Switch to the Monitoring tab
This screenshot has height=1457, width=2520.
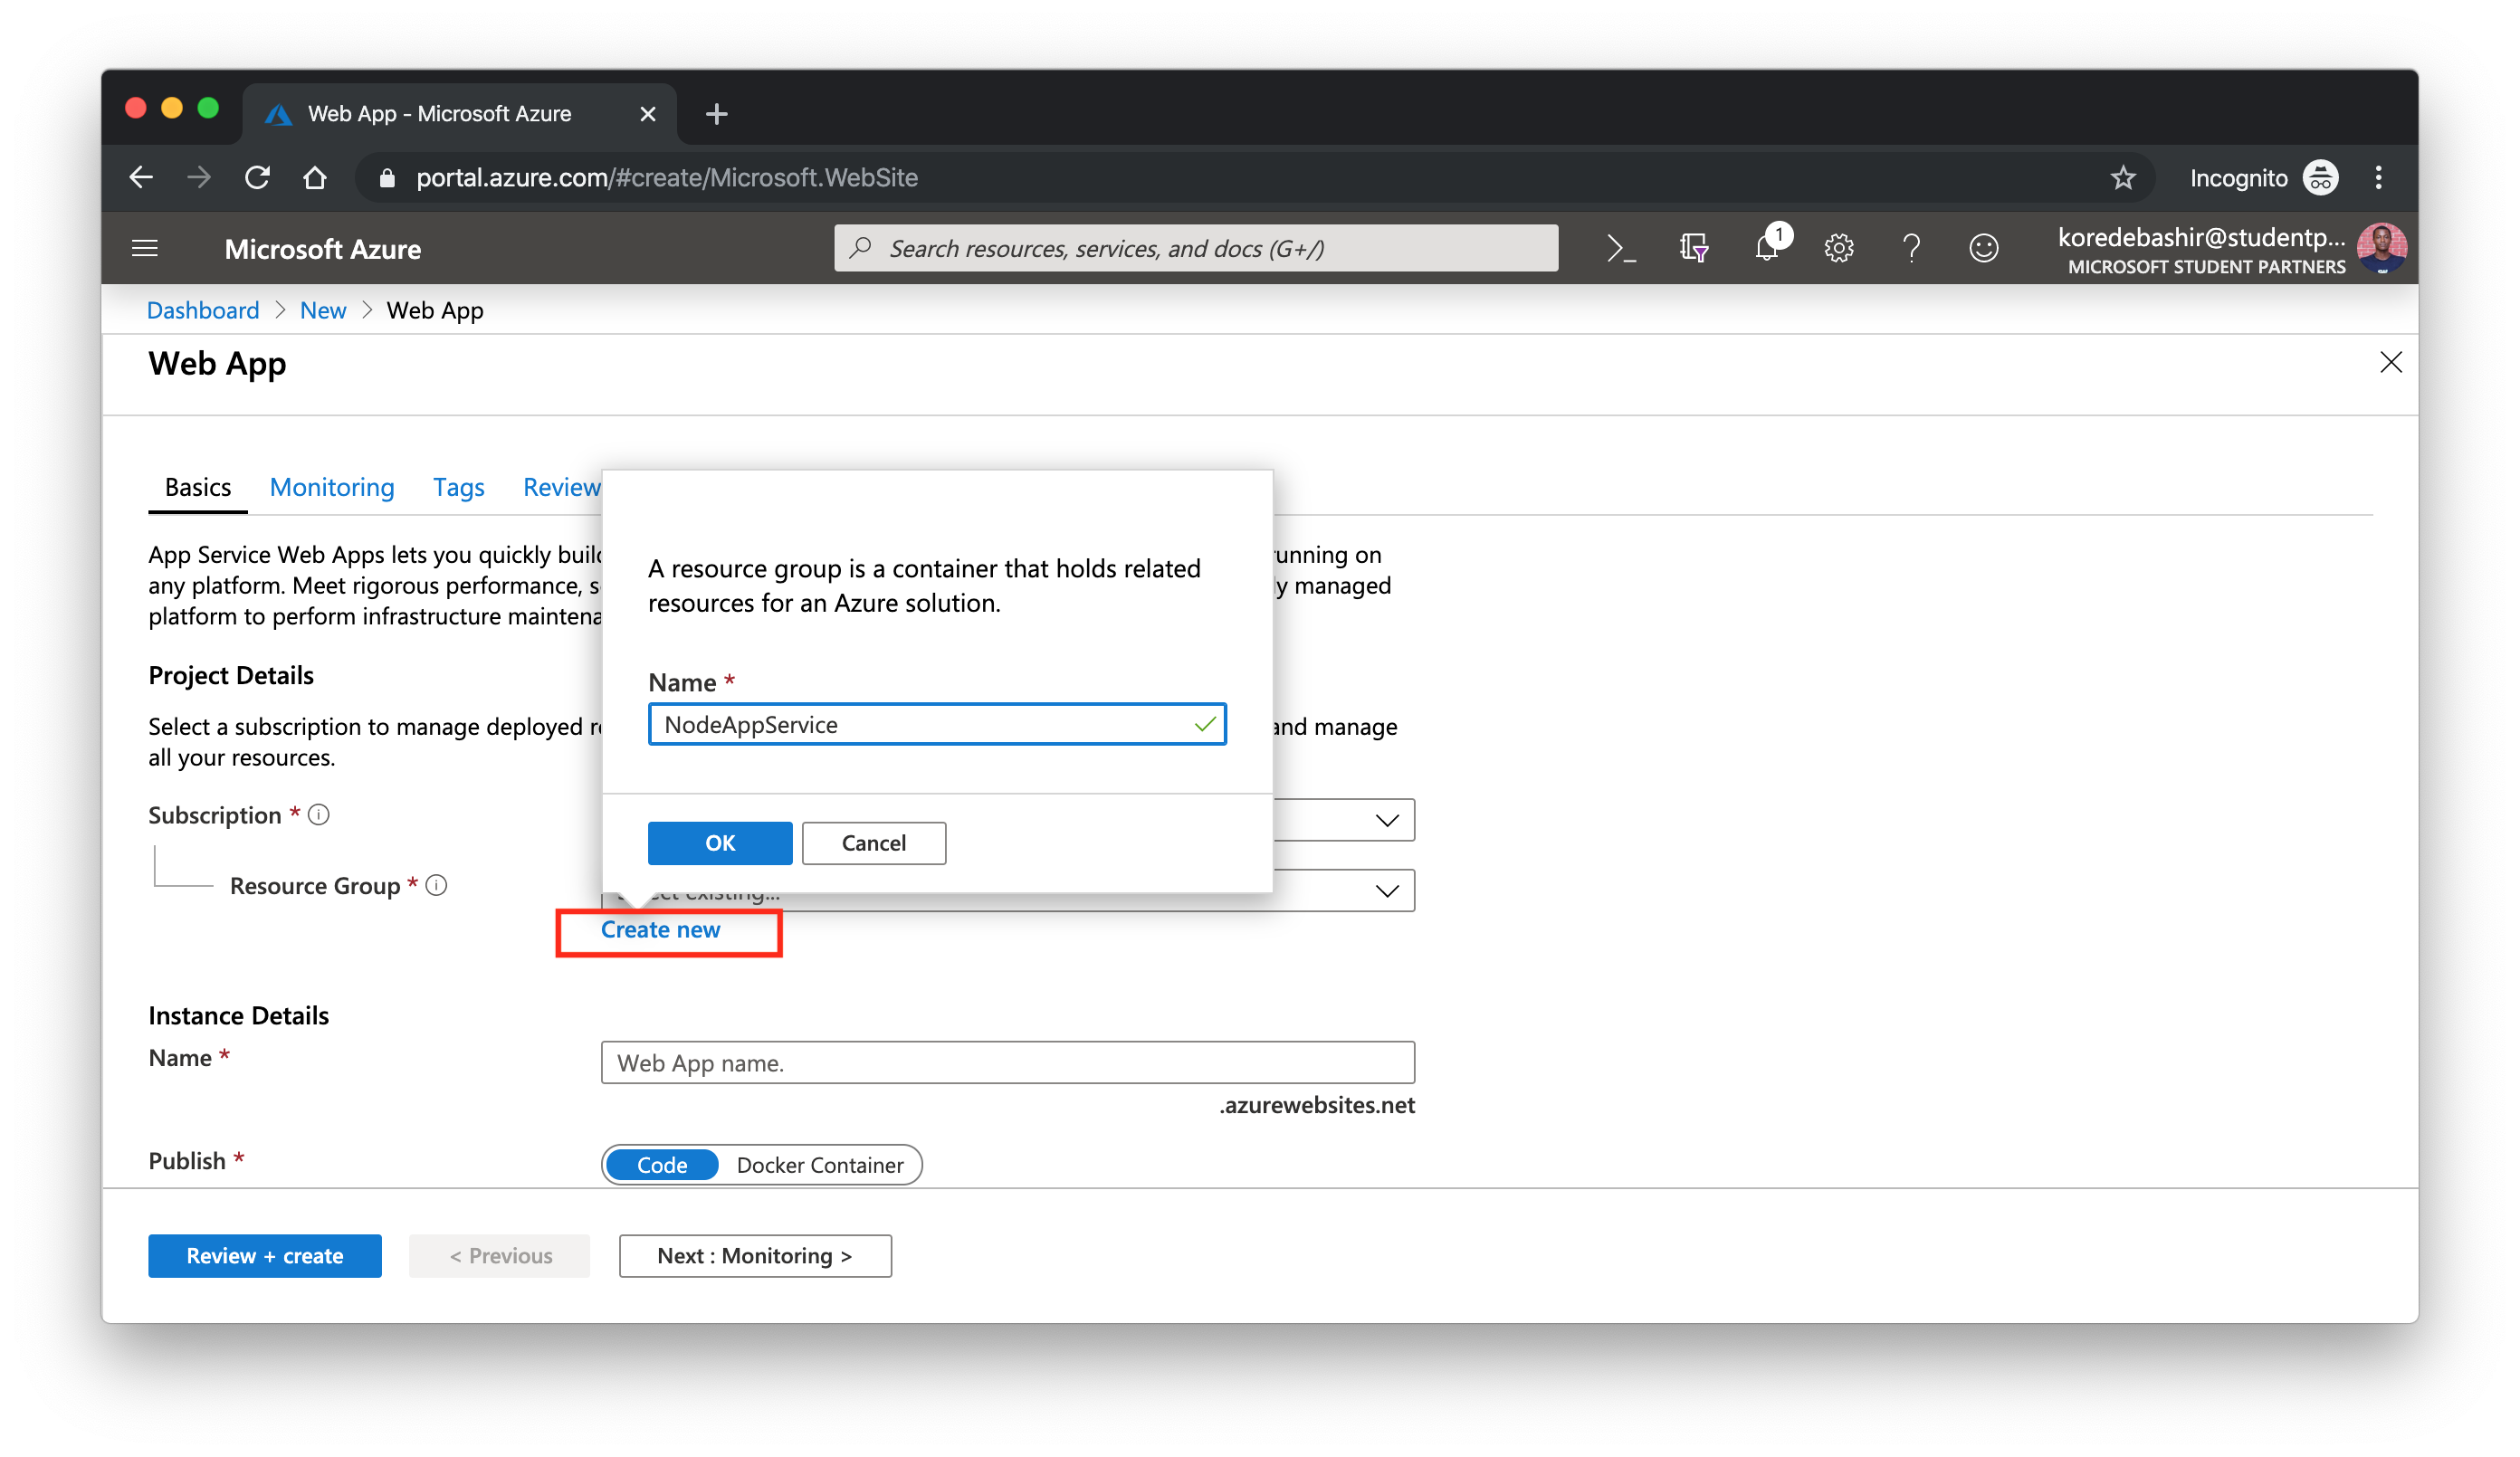(332, 487)
